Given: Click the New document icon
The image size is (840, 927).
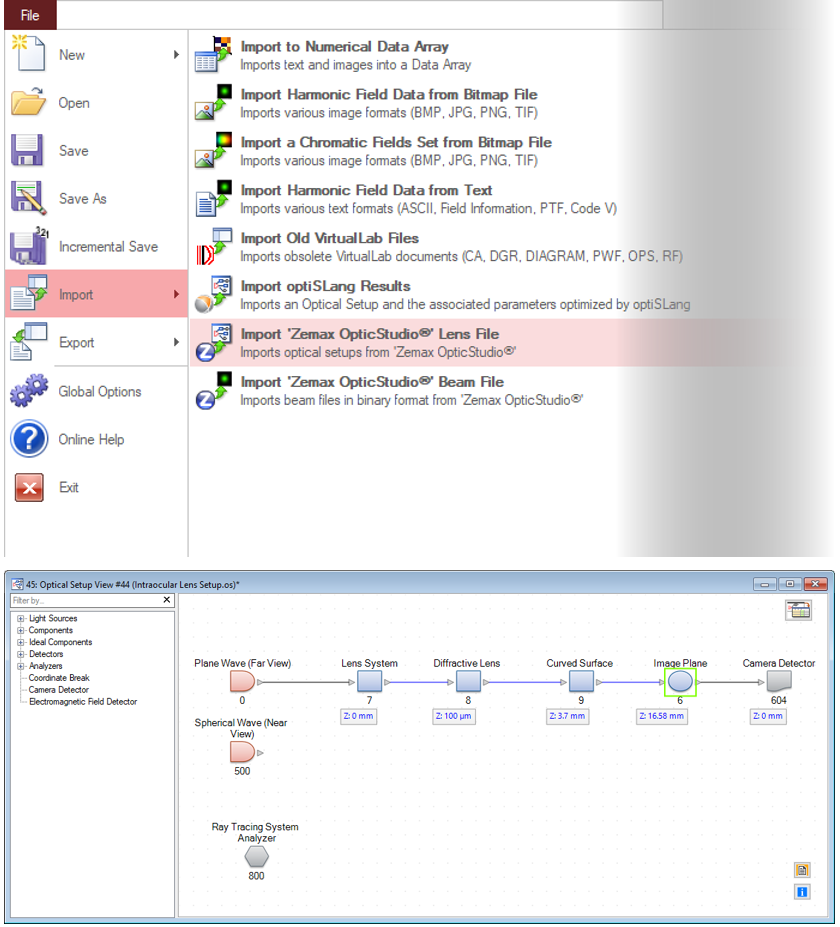Looking at the screenshot, I should coord(28,53).
